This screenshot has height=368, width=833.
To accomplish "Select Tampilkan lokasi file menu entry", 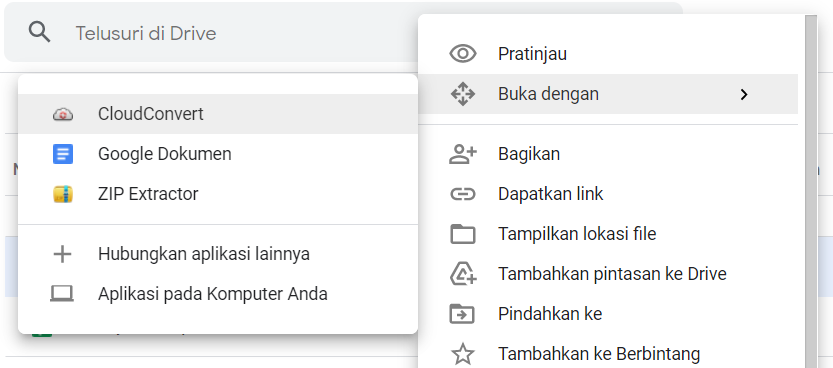I will tap(608, 234).
